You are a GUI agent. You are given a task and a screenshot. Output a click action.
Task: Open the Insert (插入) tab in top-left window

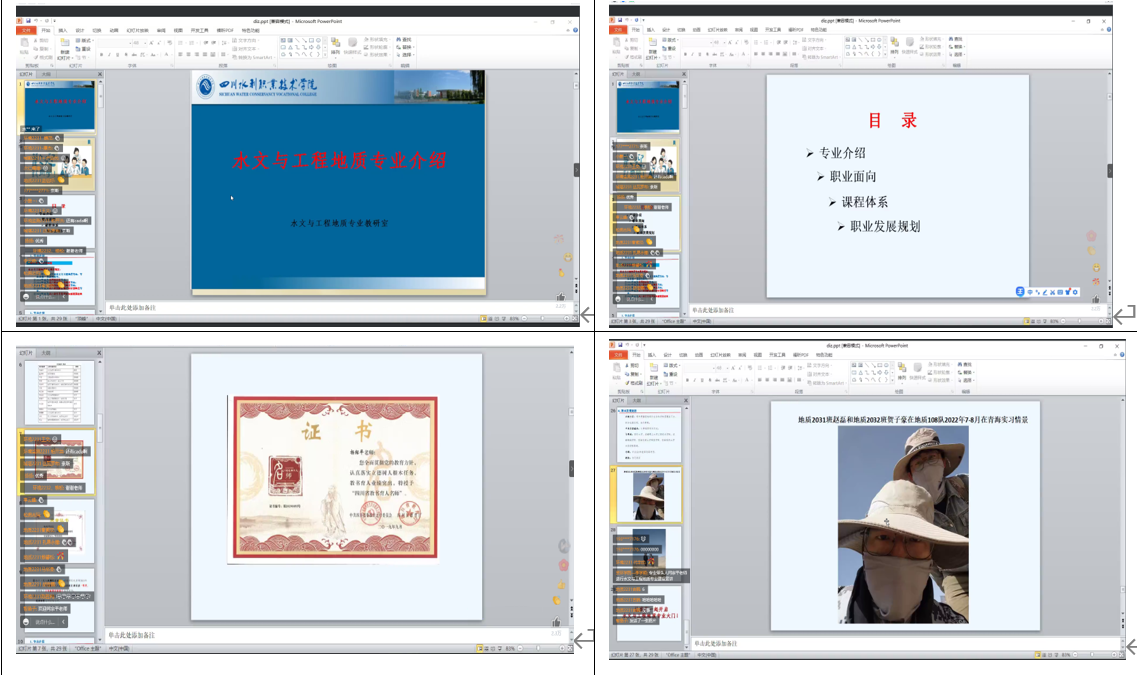(x=62, y=31)
